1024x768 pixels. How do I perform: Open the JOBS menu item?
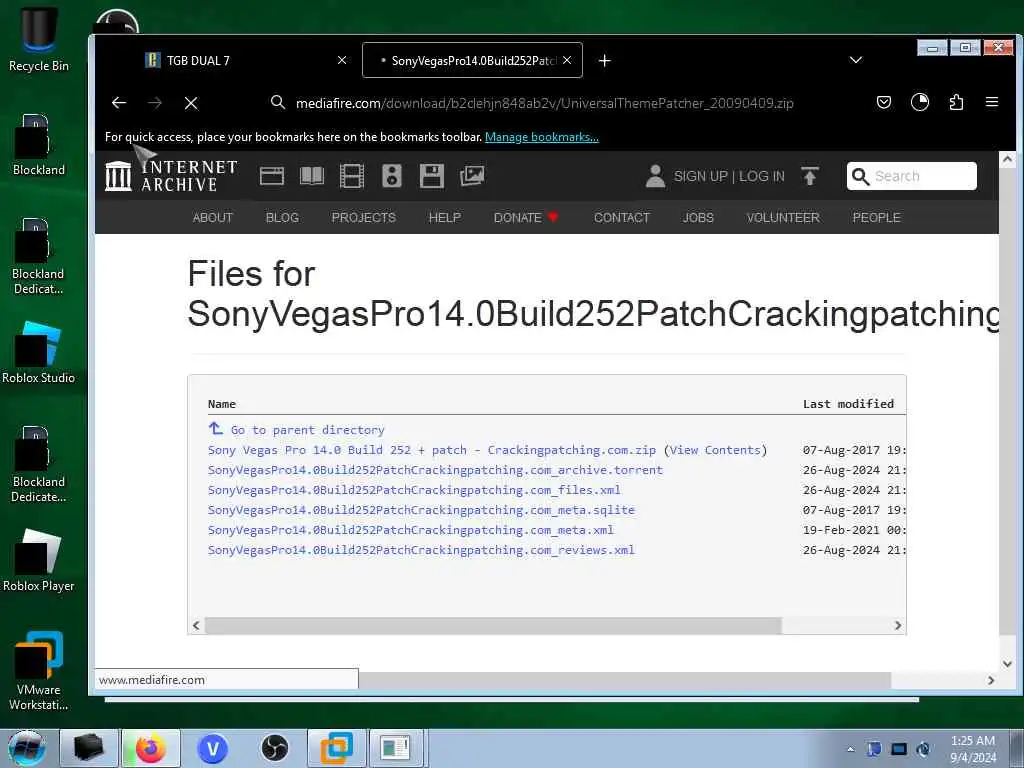tap(698, 217)
